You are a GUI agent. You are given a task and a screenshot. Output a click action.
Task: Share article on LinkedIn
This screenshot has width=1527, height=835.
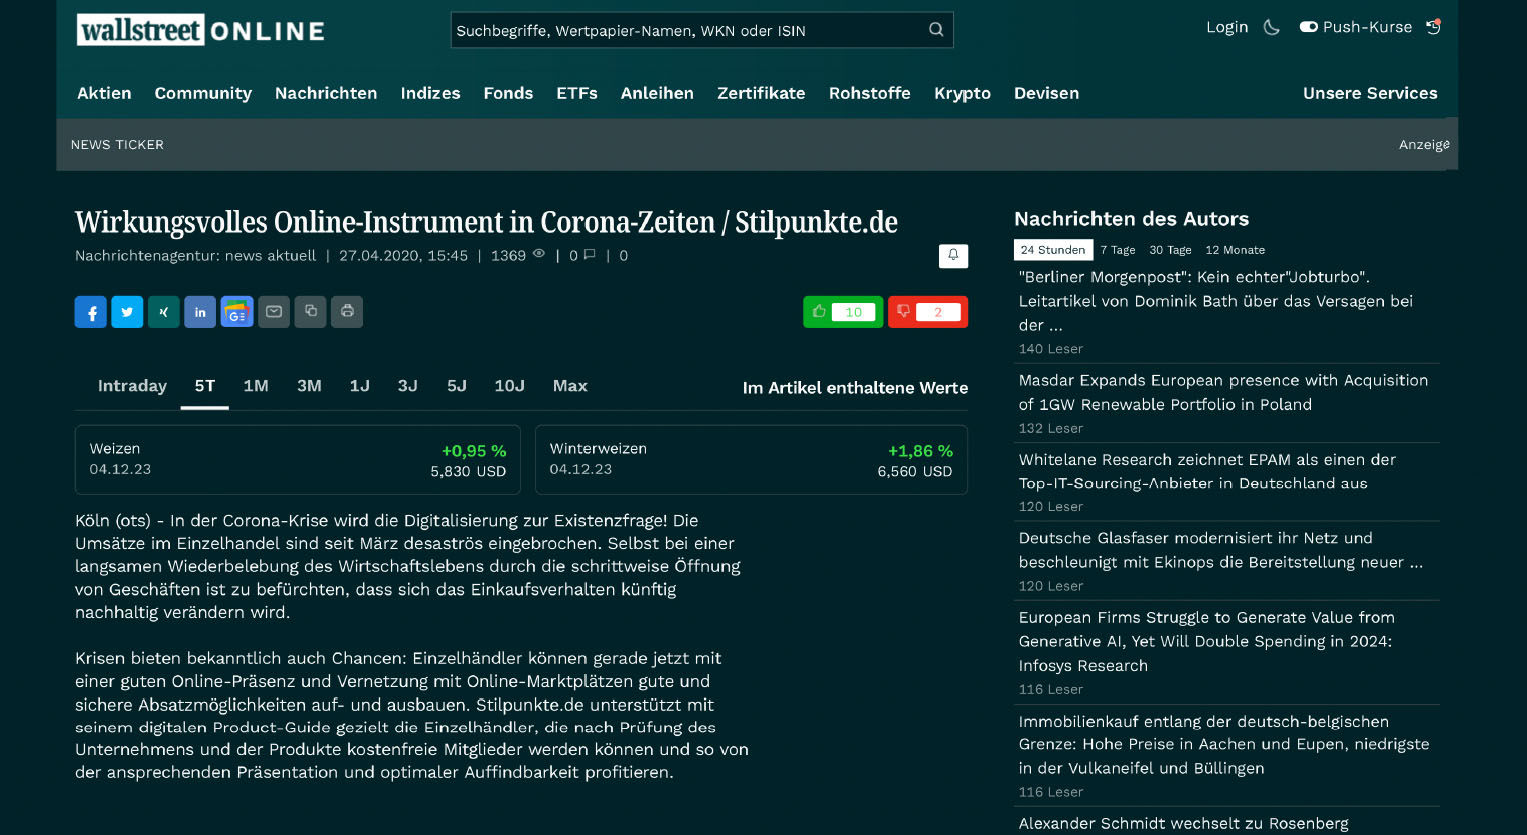coord(200,312)
